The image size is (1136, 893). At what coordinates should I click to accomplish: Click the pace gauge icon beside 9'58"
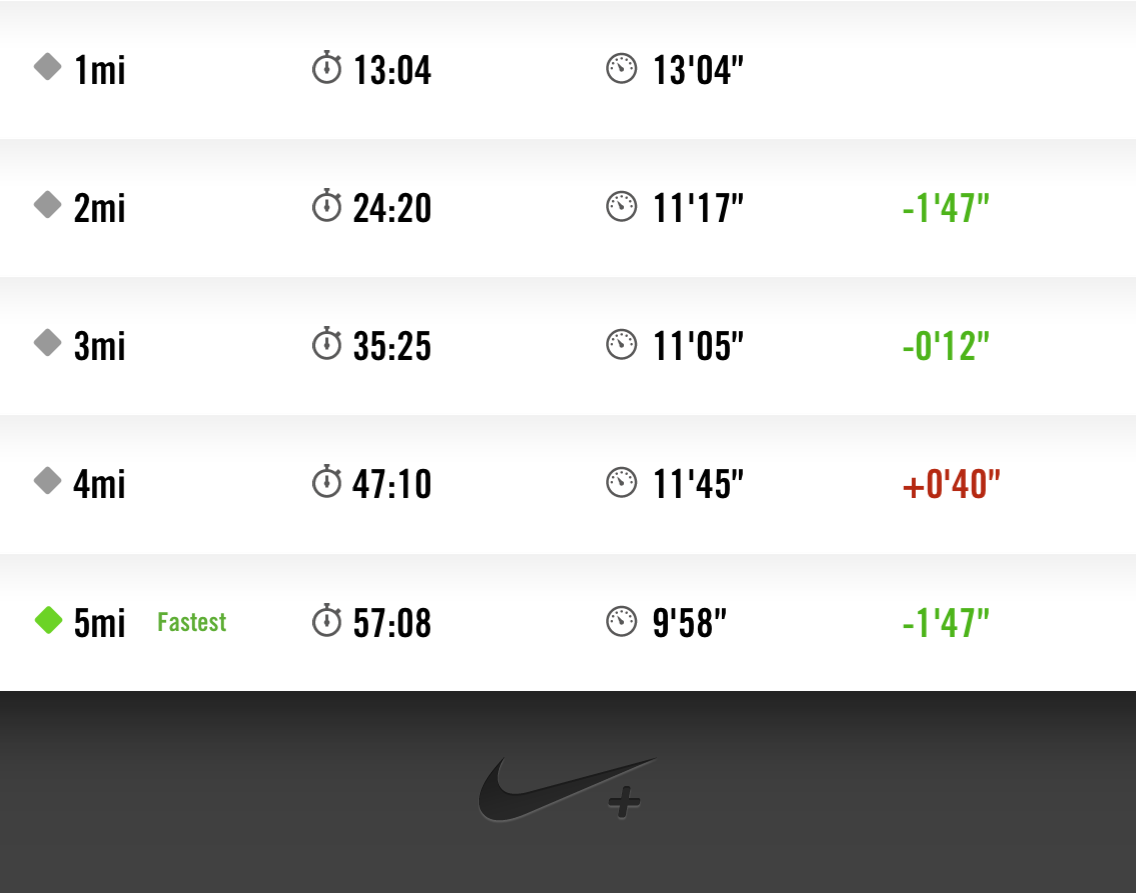pos(621,621)
